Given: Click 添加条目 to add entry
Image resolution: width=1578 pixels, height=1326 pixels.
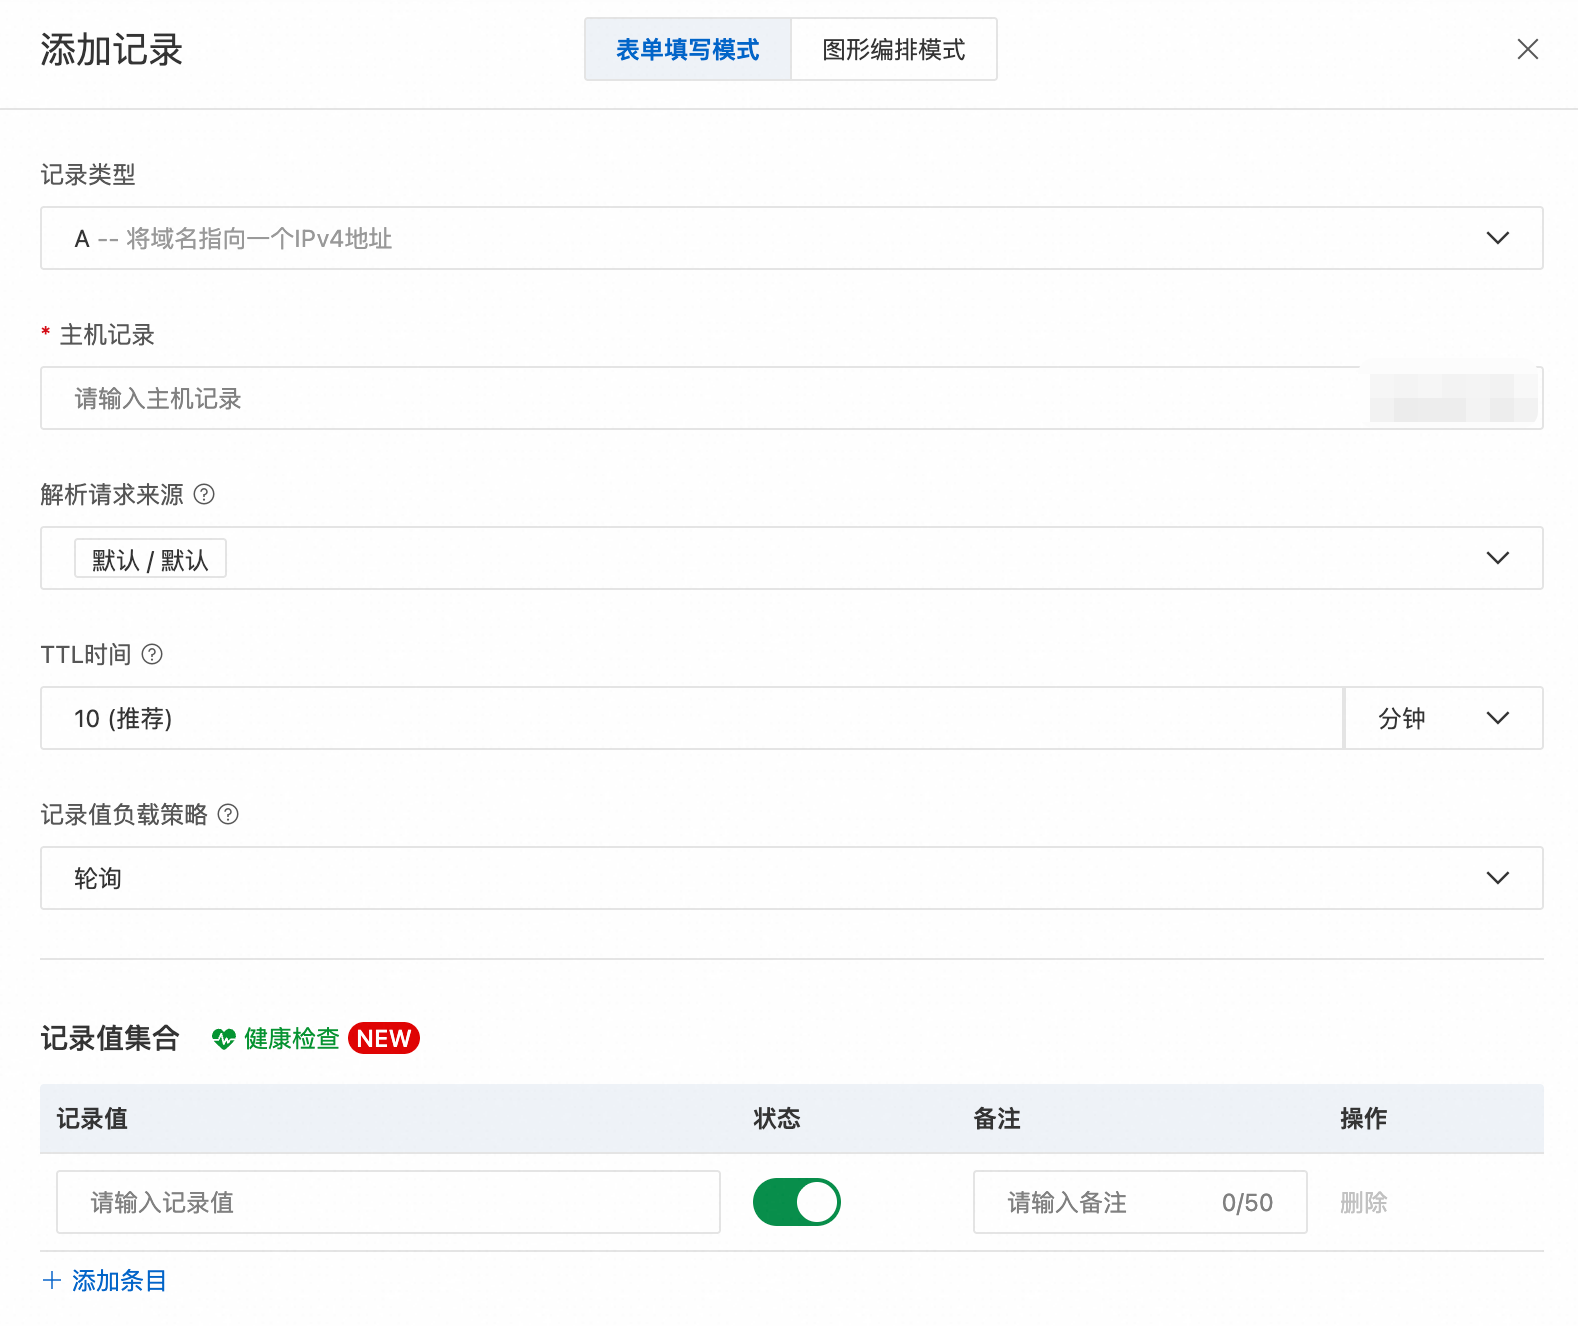Looking at the screenshot, I should pyautogui.click(x=119, y=1280).
